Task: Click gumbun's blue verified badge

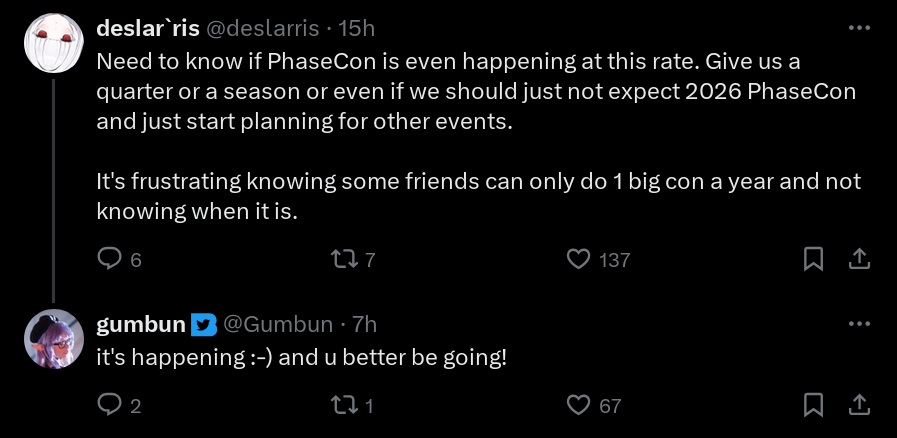Action: (x=203, y=325)
